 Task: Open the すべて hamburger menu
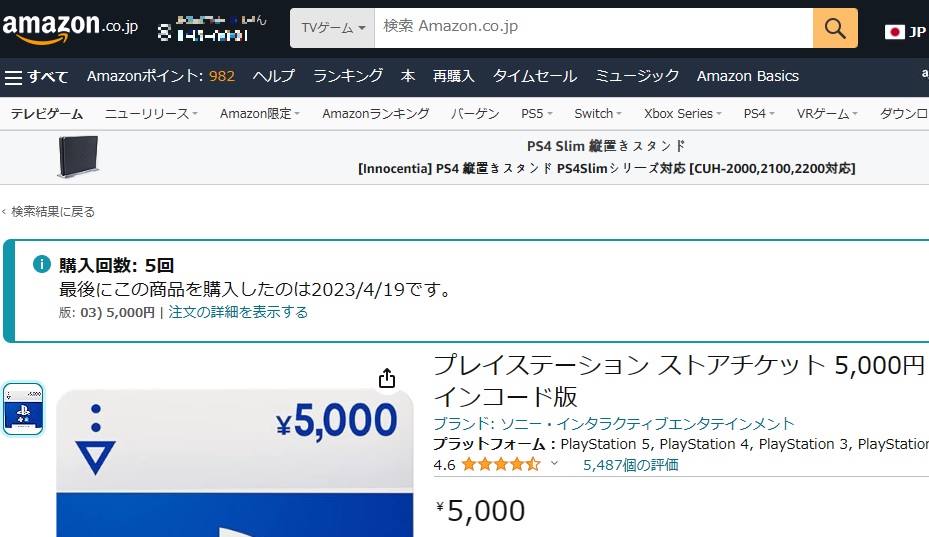pyautogui.click(x=37, y=76)
